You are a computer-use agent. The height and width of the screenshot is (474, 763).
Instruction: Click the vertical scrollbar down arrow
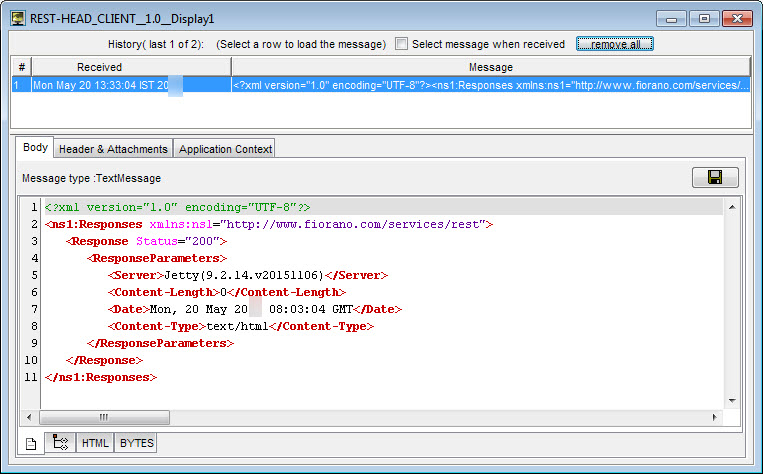point(731,401)
